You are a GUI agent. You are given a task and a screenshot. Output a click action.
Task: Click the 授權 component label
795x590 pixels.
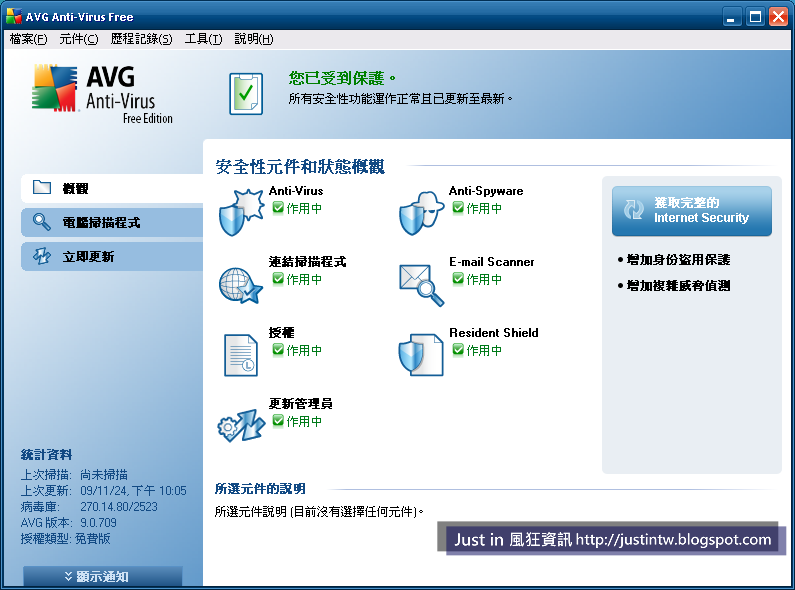(281, 333)
